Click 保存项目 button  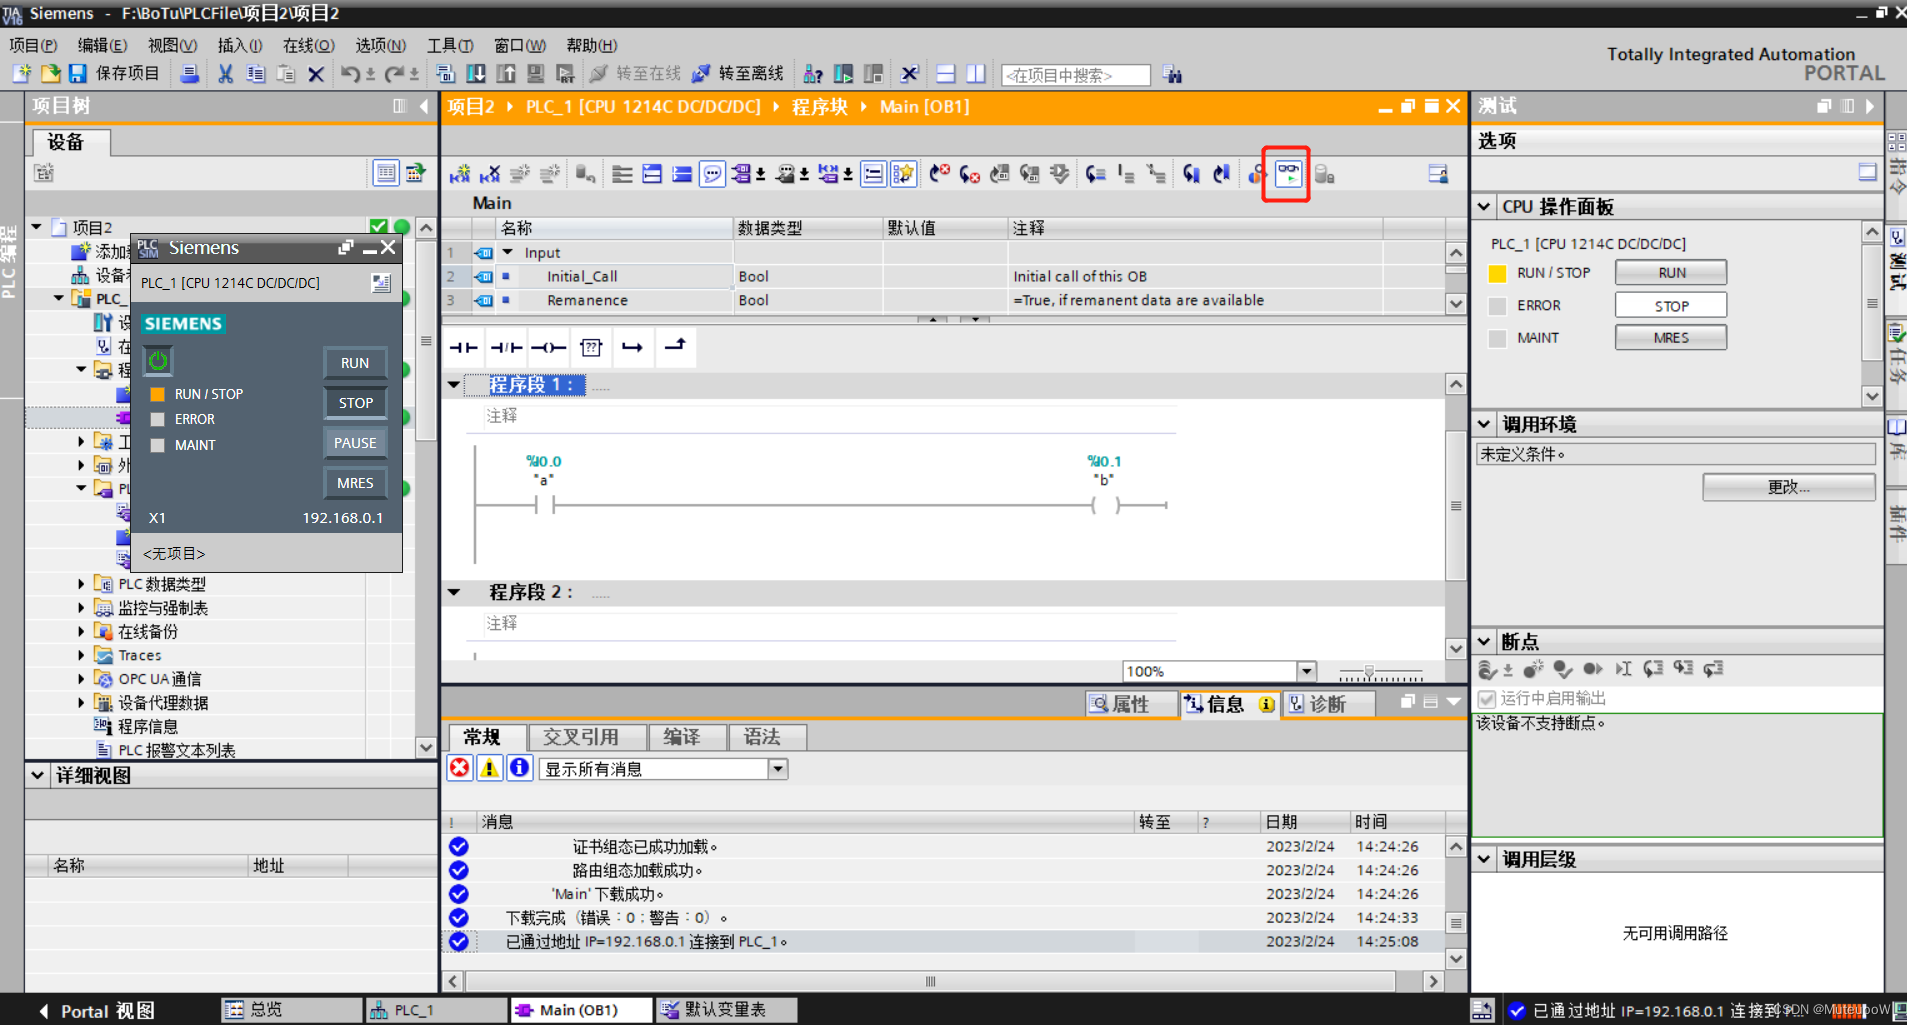tap(114, 74)
